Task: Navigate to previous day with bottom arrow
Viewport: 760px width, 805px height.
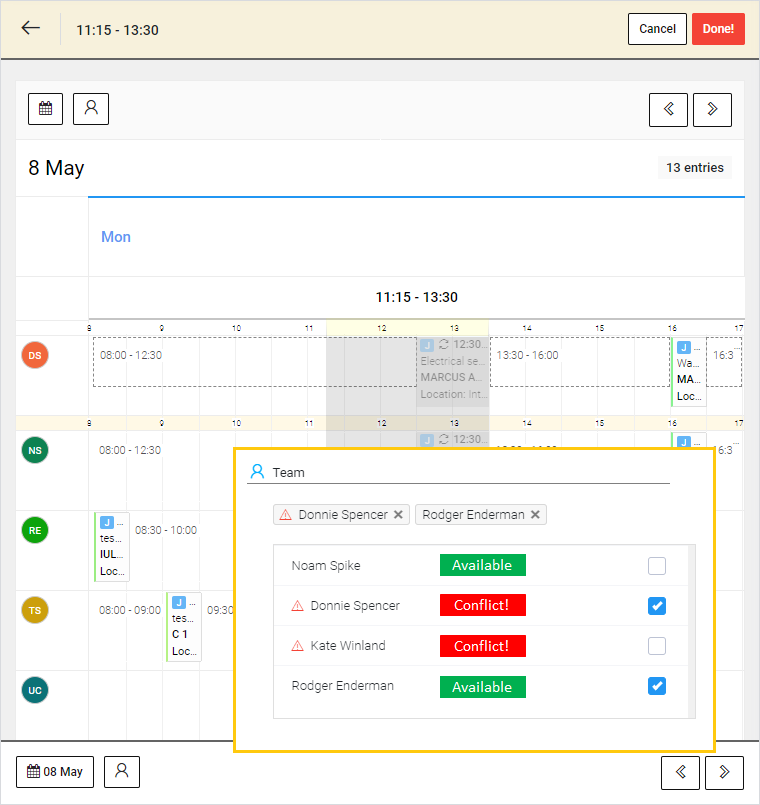Action: click(680, 772)
